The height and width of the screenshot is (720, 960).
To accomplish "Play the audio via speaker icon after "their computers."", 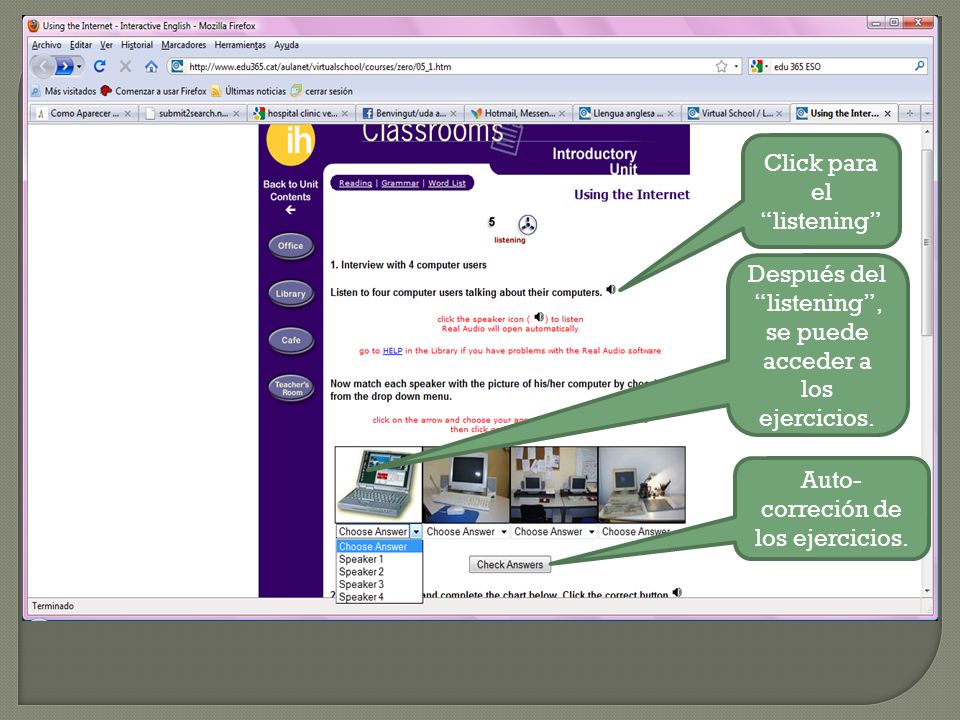I will click(610, 289).
